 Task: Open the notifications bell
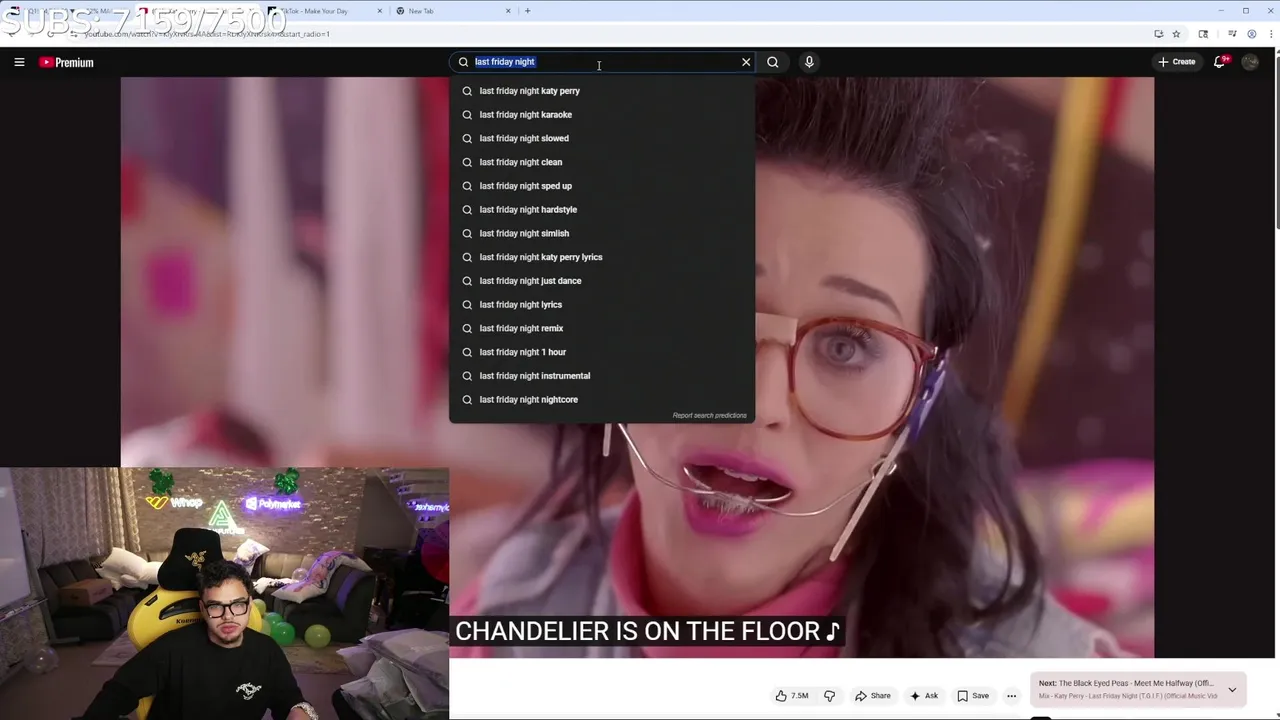(1220, 62)
